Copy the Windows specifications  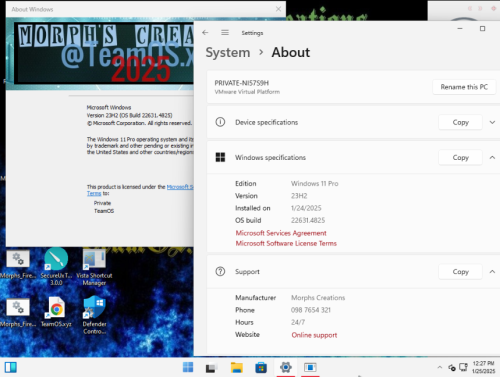460,157
